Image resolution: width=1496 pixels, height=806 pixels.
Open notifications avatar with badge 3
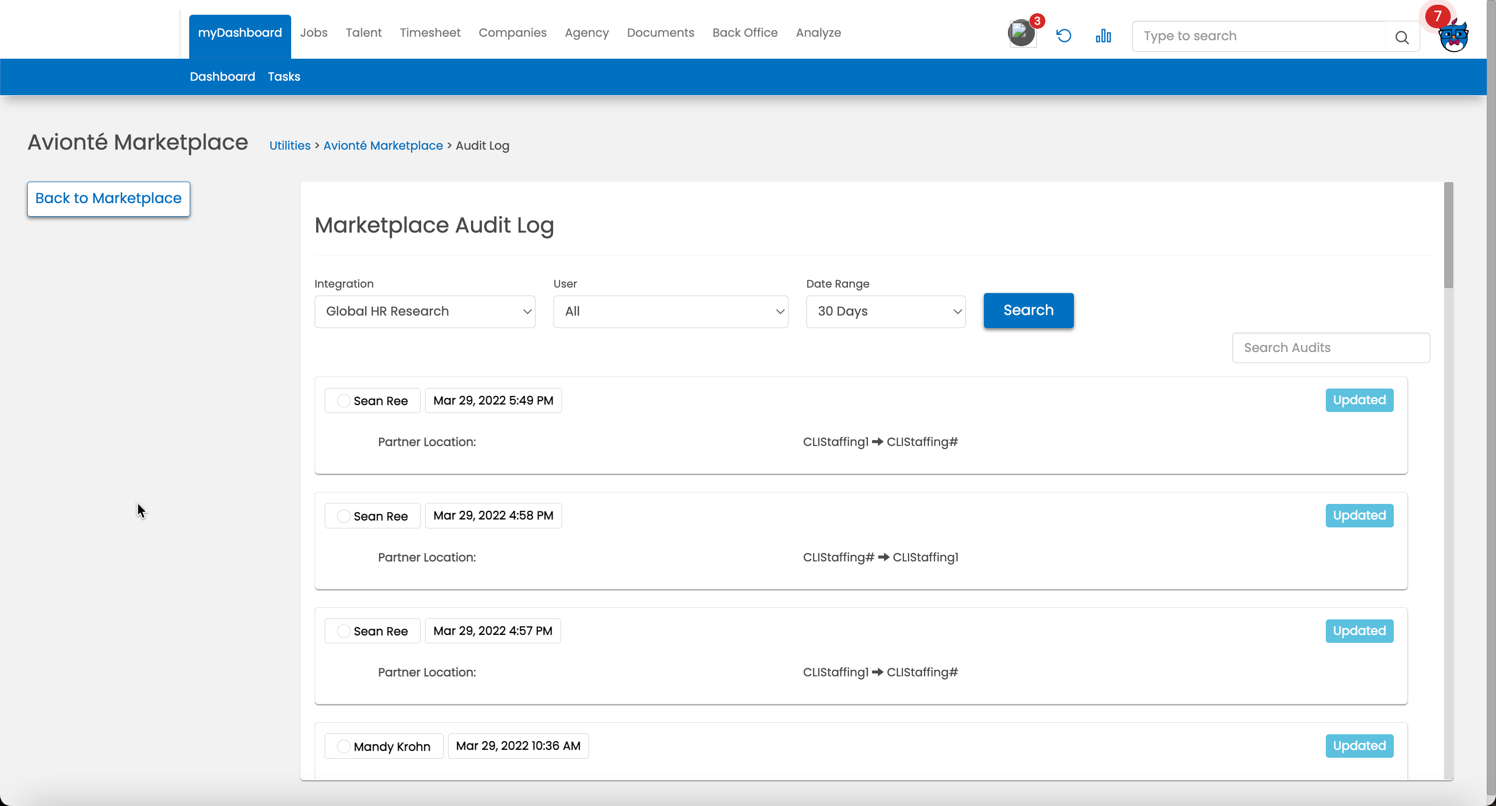click(1022, 33)
